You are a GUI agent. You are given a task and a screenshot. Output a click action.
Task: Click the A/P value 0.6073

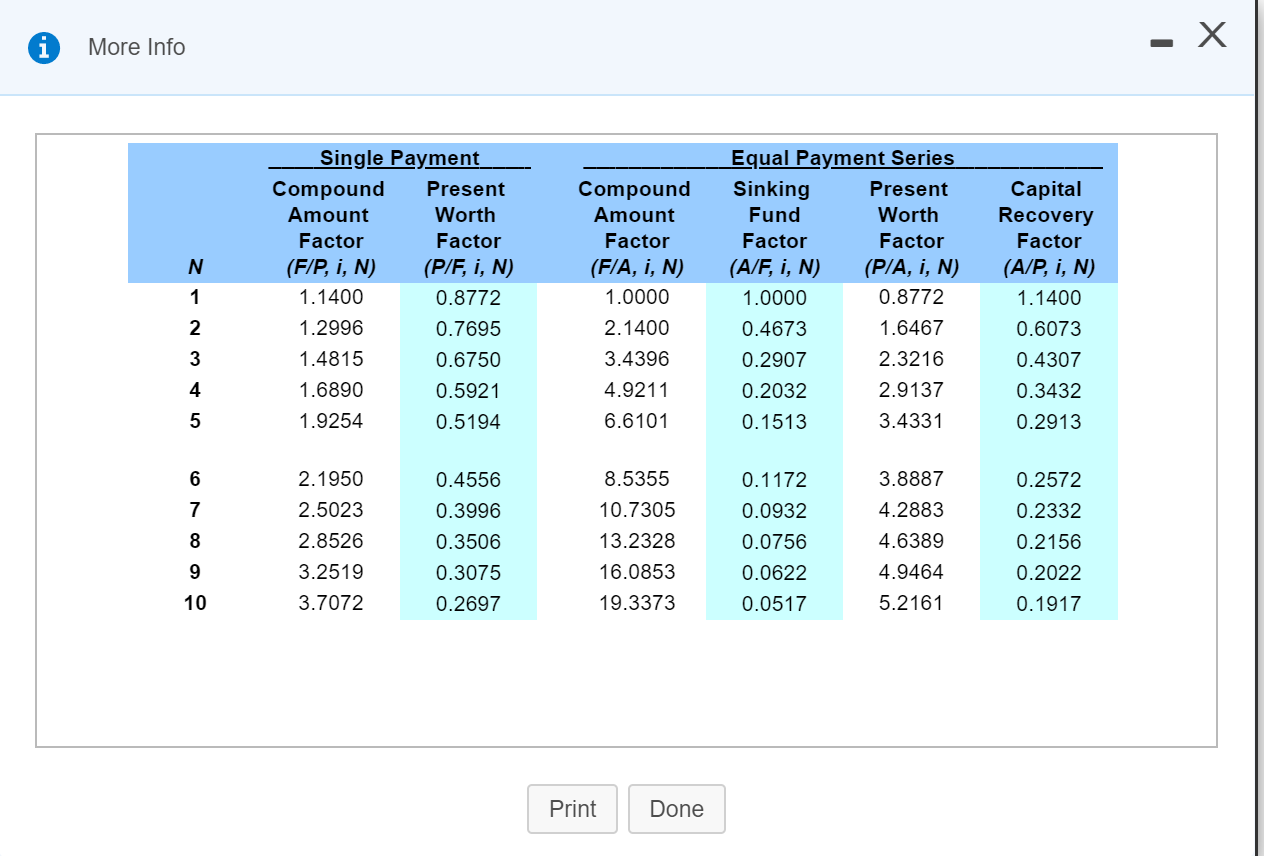[1046, 328]
